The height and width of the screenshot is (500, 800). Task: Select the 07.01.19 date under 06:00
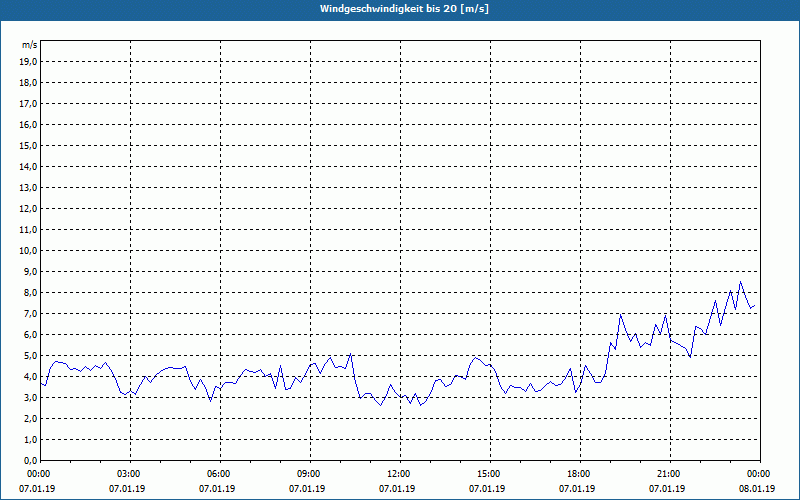point(217,488)
